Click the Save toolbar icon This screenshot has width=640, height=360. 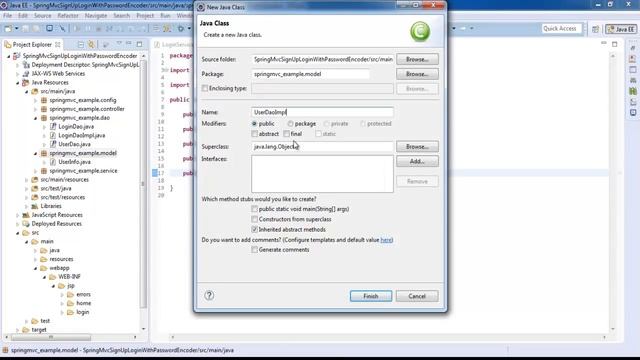(x=26, y=29)
